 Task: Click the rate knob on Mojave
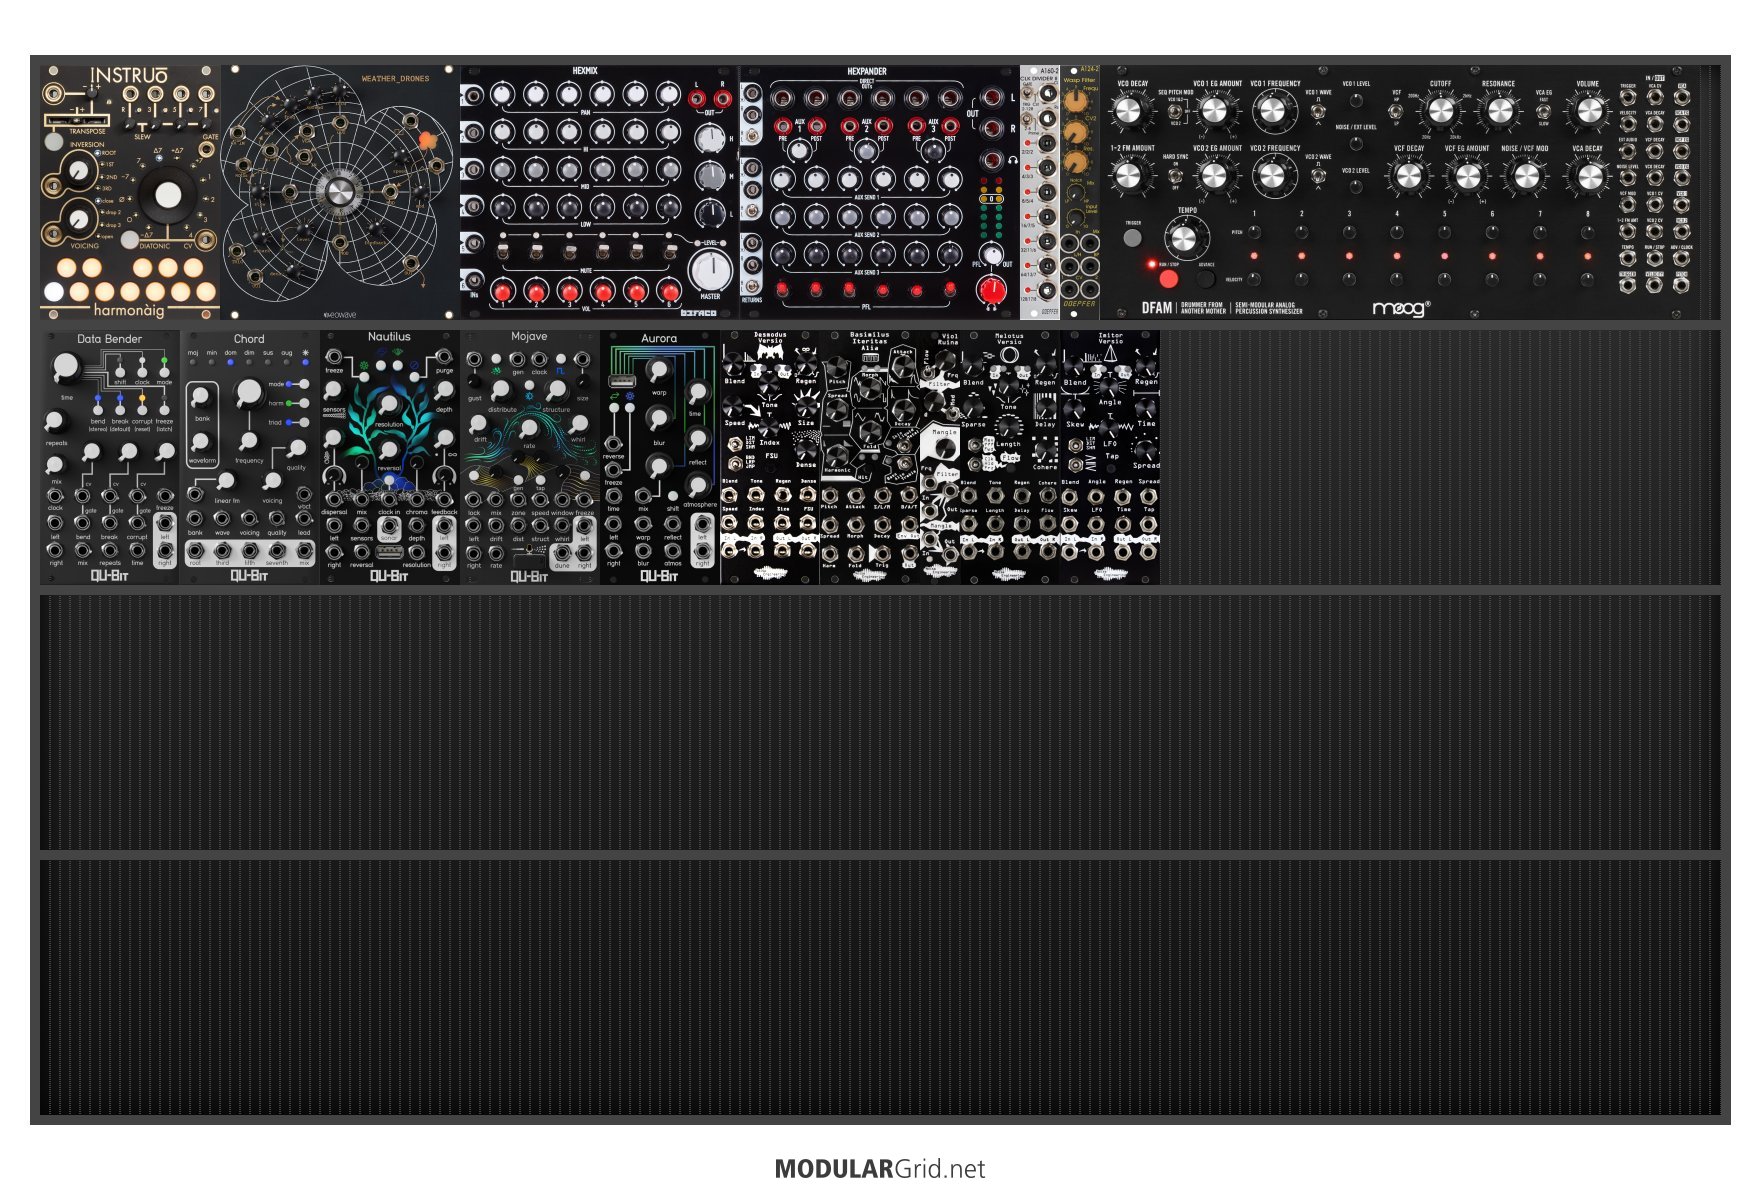[x=528, y=430]
